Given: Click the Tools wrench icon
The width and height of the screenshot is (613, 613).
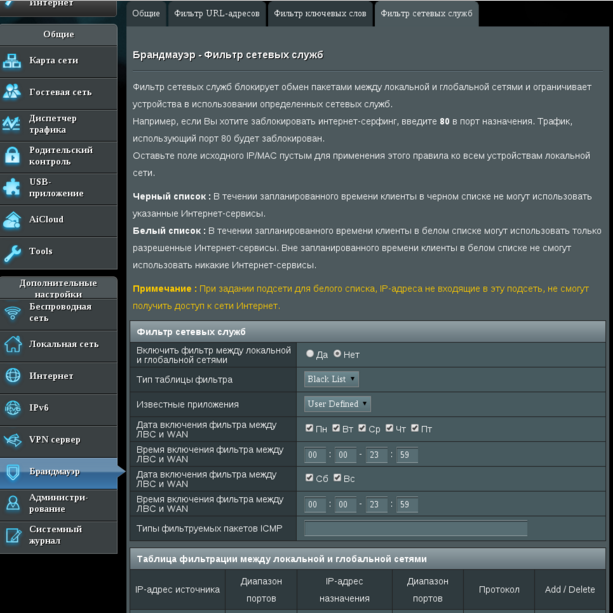Looking at the screenshot, I should (x=13, y=251).
